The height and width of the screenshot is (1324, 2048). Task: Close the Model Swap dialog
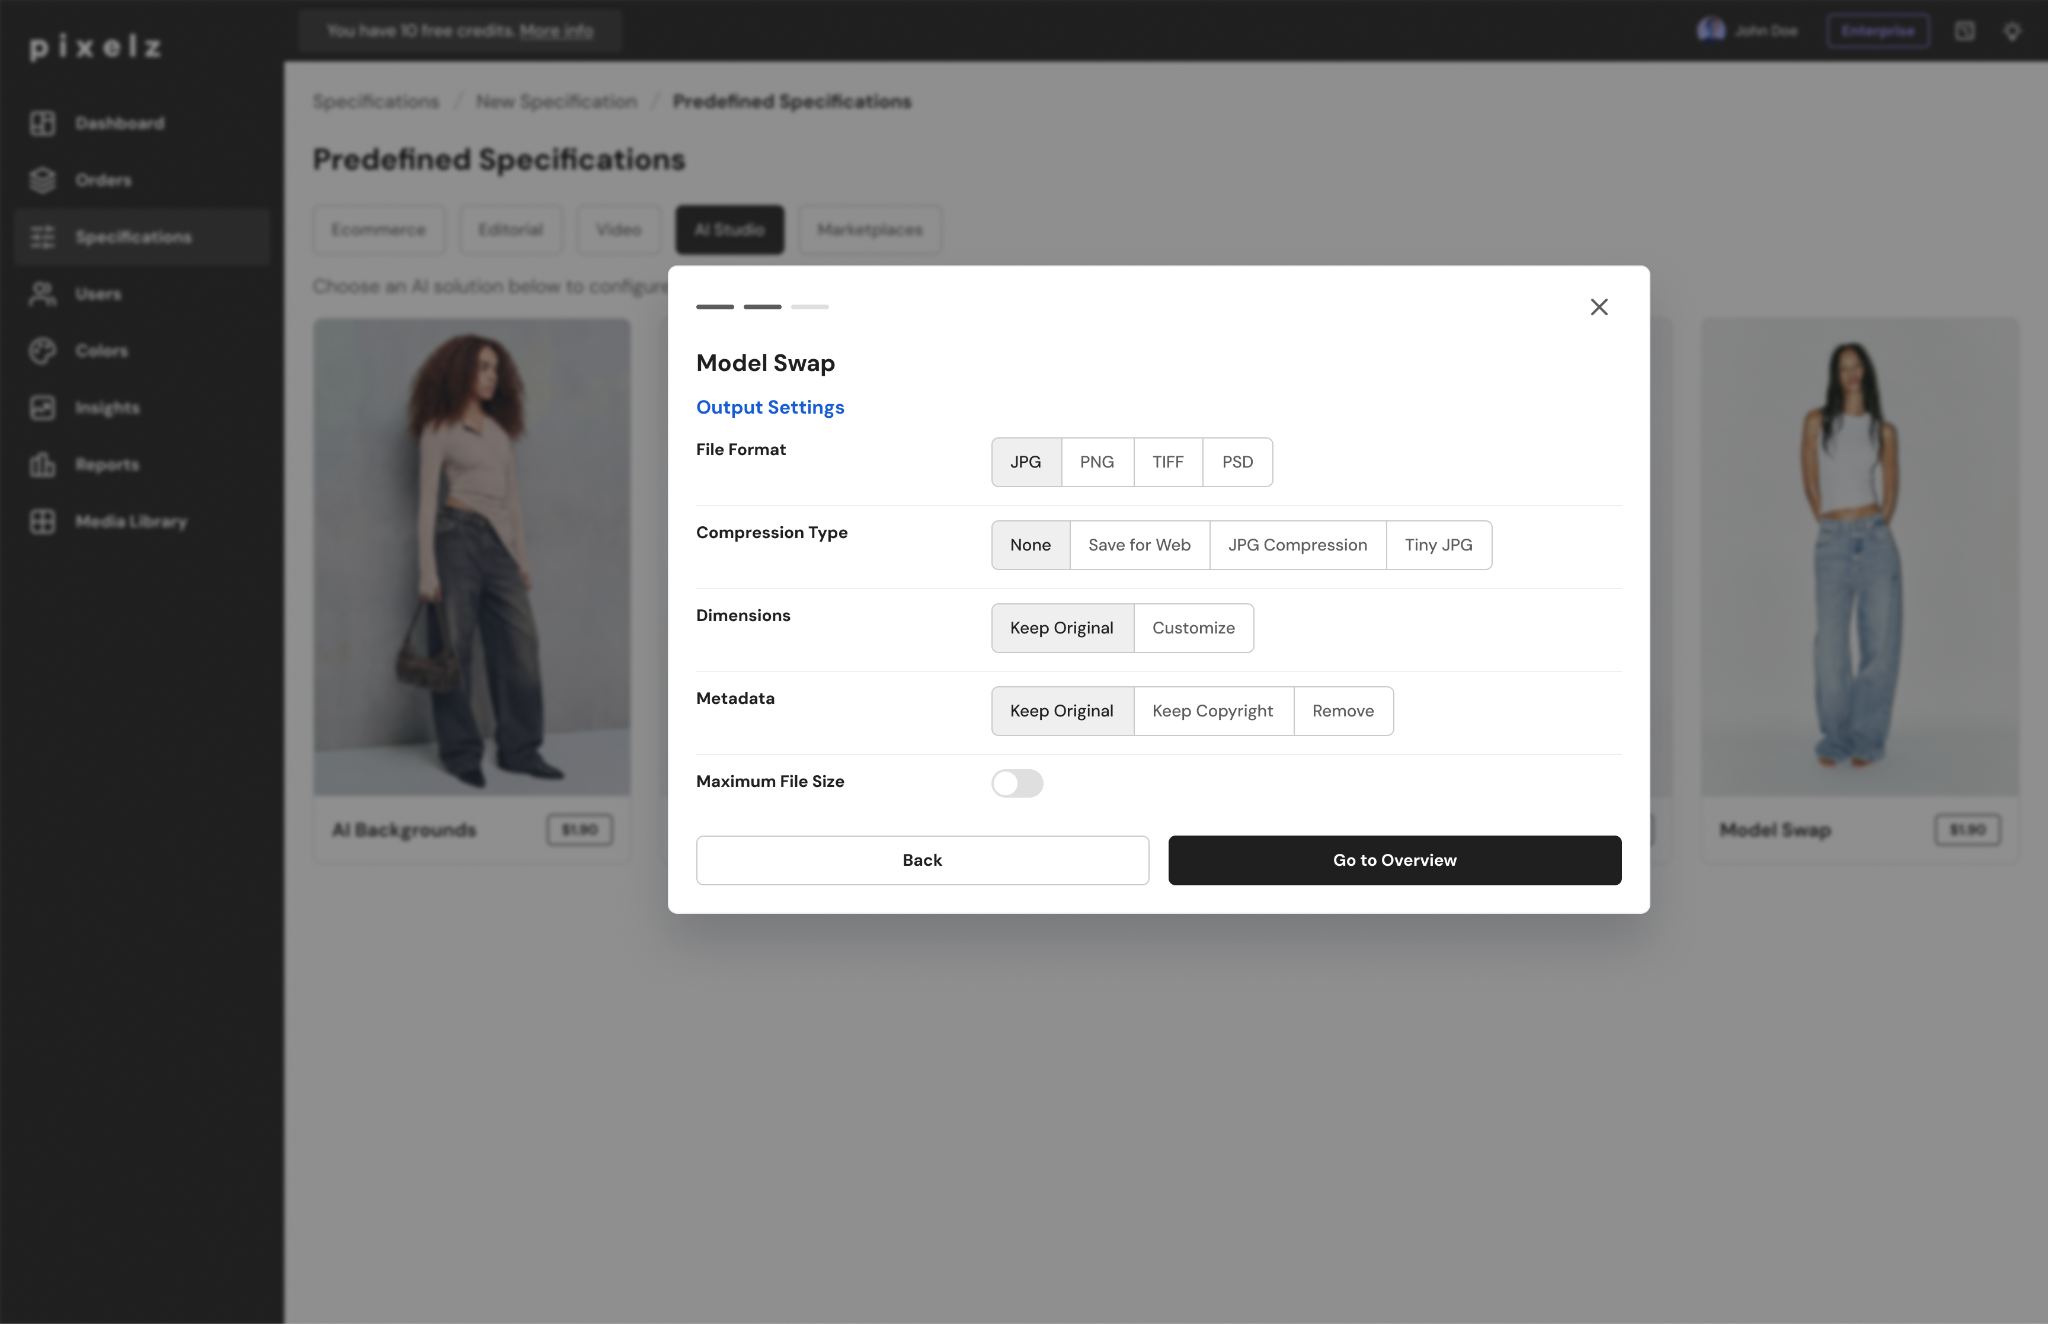tap(1599, 307)
